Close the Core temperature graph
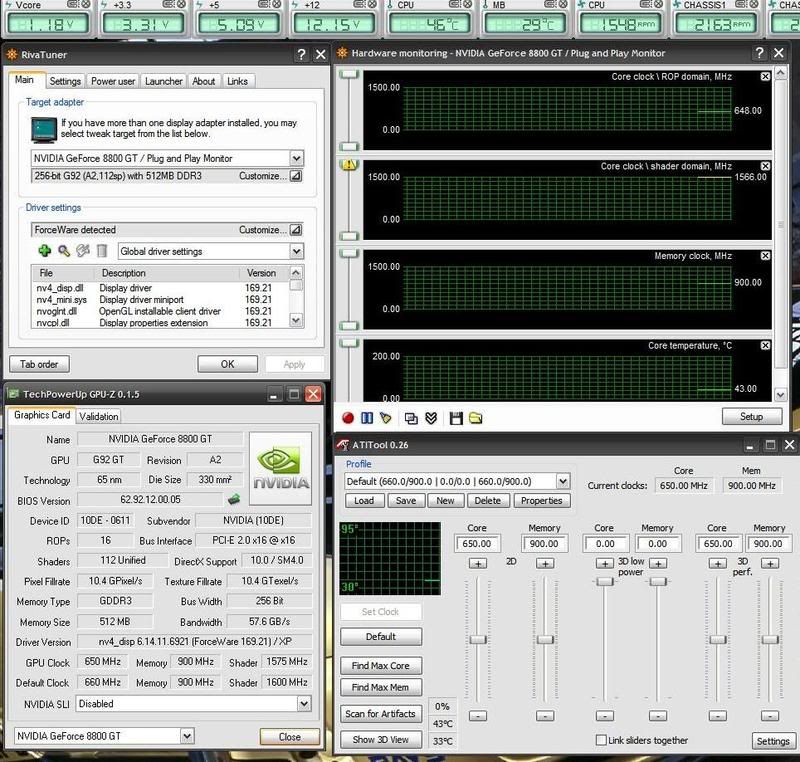This screenshot has height=762, width=800. pos(765,345)
